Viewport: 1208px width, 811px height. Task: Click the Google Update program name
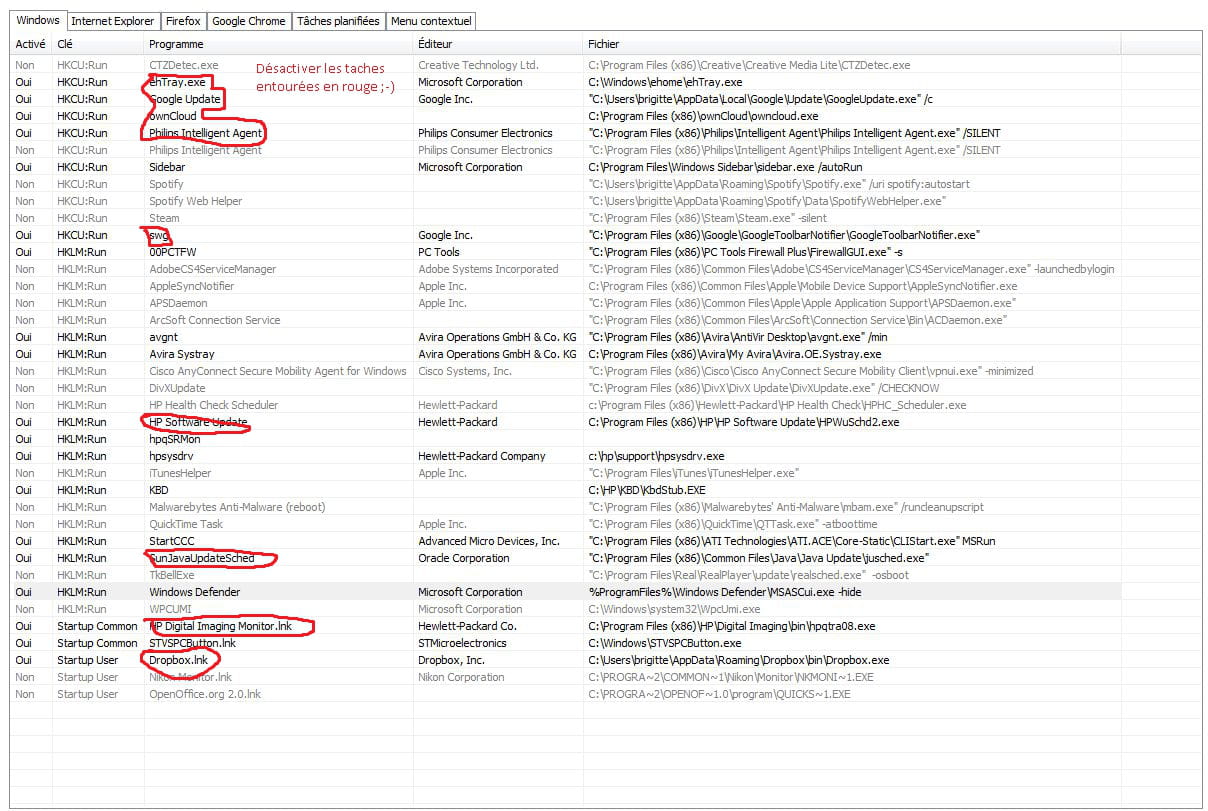pyautogui.click(x=185, y=99)
